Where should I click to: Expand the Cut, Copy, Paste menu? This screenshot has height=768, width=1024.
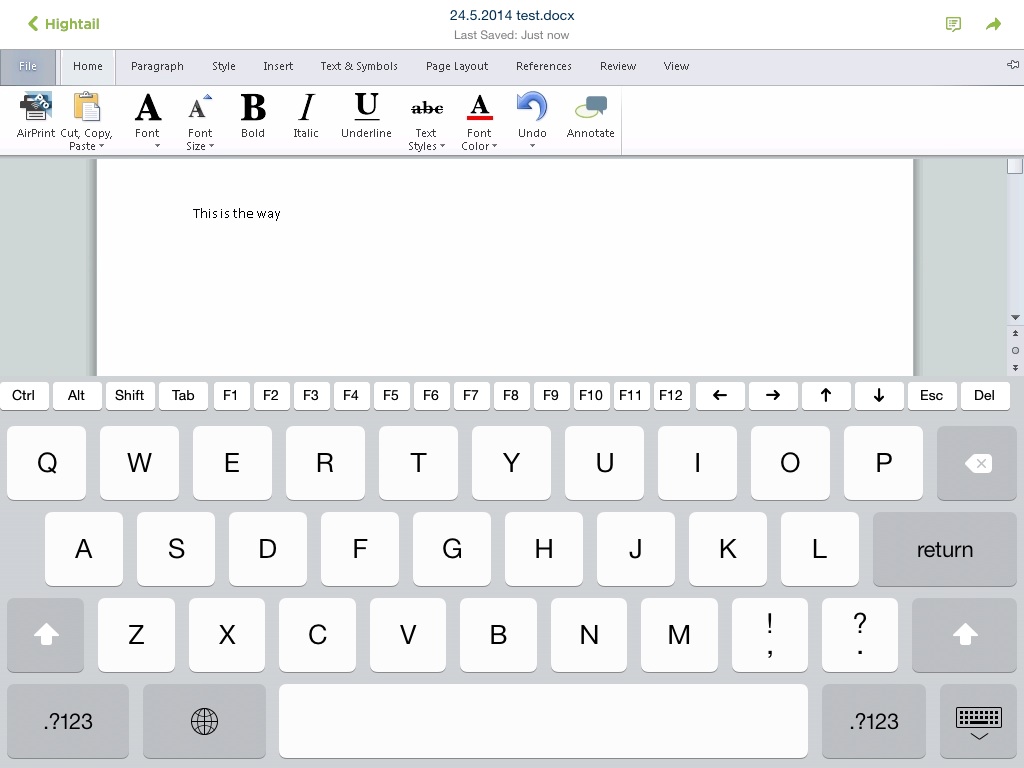click(86, 120)
